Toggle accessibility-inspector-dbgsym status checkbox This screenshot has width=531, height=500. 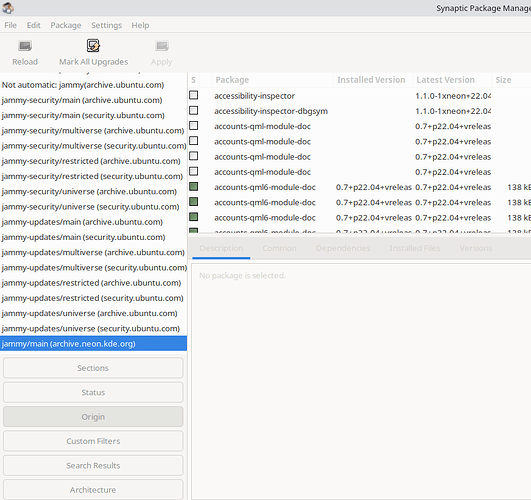tap(194, 110)
